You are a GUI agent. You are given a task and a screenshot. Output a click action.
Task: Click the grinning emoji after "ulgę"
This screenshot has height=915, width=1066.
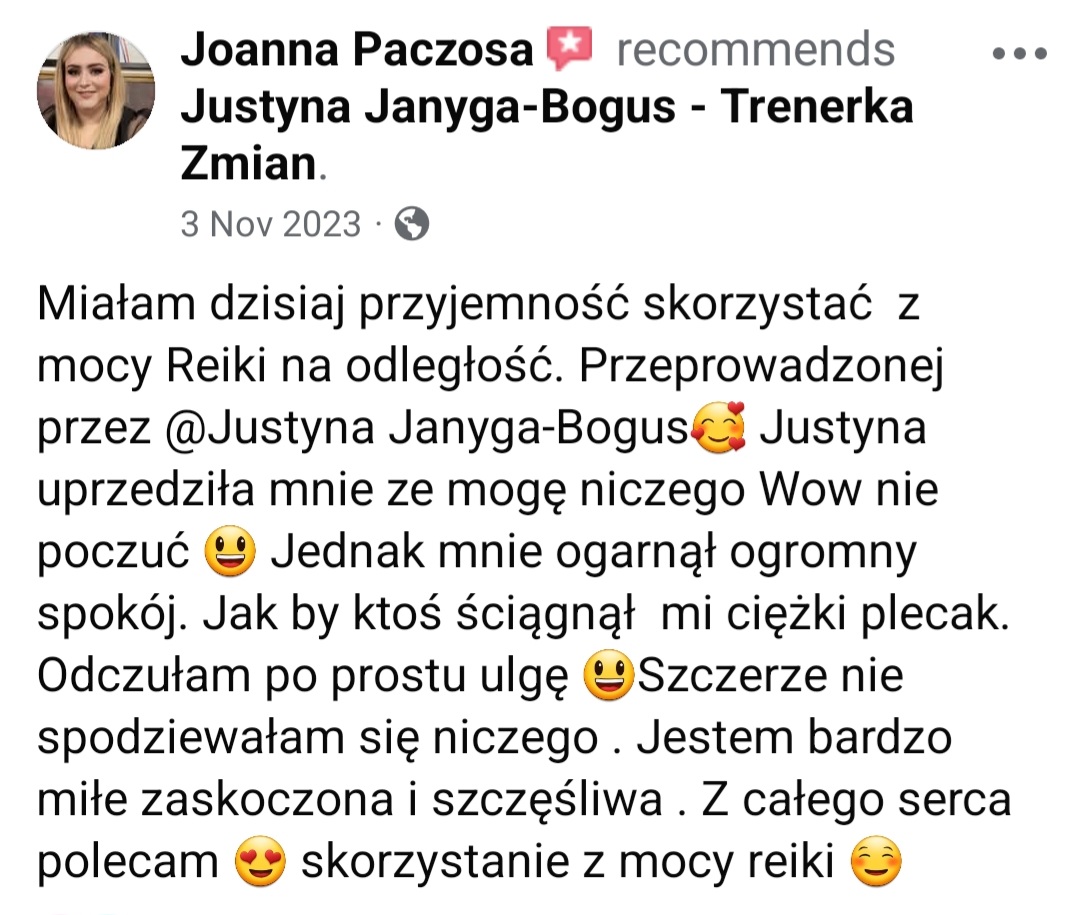[609, 675]
